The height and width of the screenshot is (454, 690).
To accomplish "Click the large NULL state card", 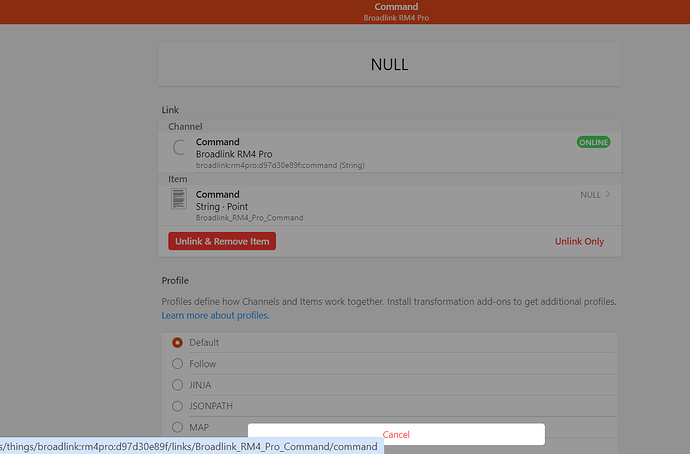I will click(x=389, y=64).
